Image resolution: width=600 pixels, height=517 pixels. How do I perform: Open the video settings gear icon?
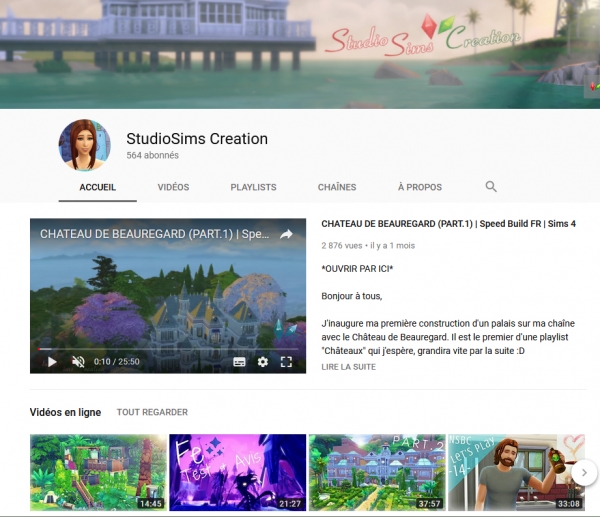(x=262, y=362)
